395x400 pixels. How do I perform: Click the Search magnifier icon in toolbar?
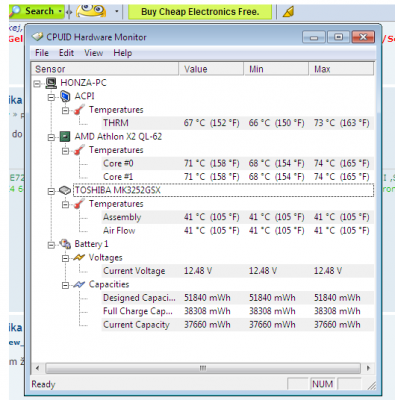click(15, 11)
